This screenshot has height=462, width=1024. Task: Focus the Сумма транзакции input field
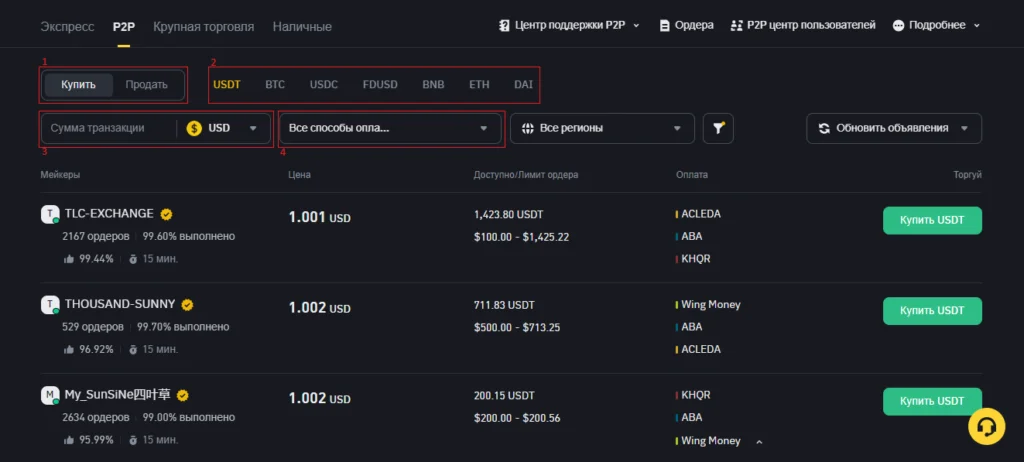click(x=108, y=128)
